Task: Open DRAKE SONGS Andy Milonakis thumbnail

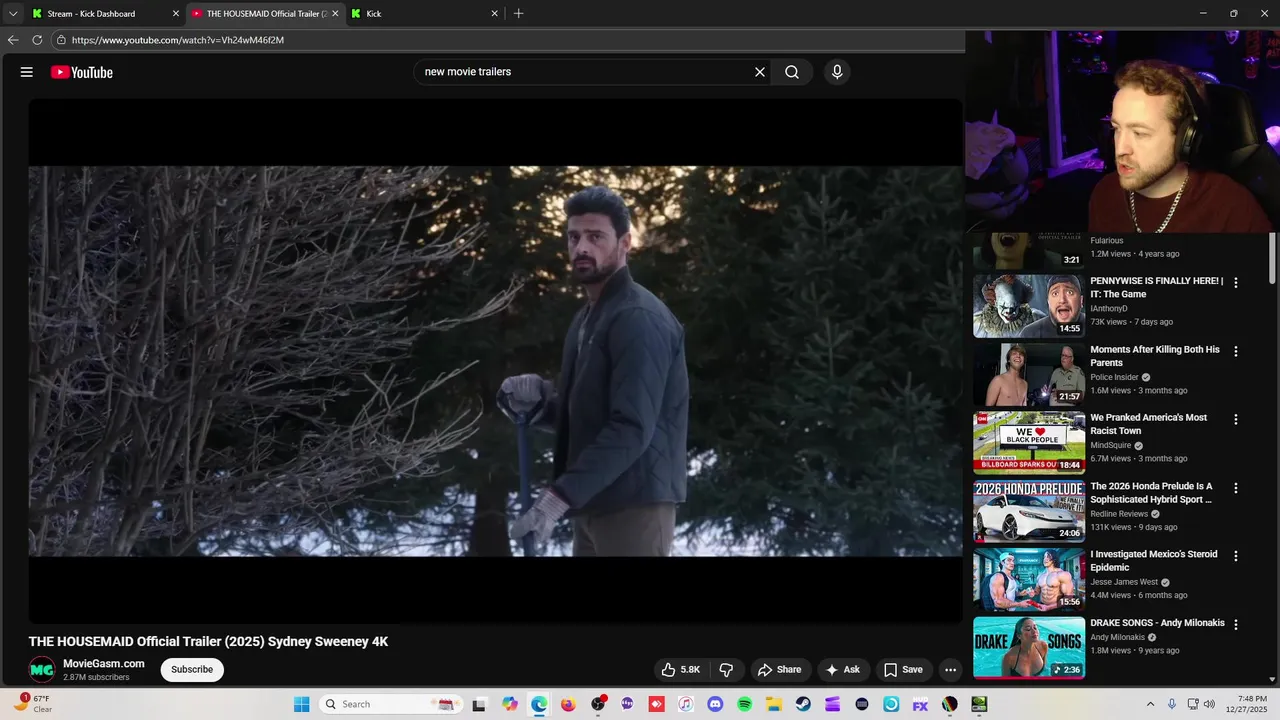Action: point(1029,647)
